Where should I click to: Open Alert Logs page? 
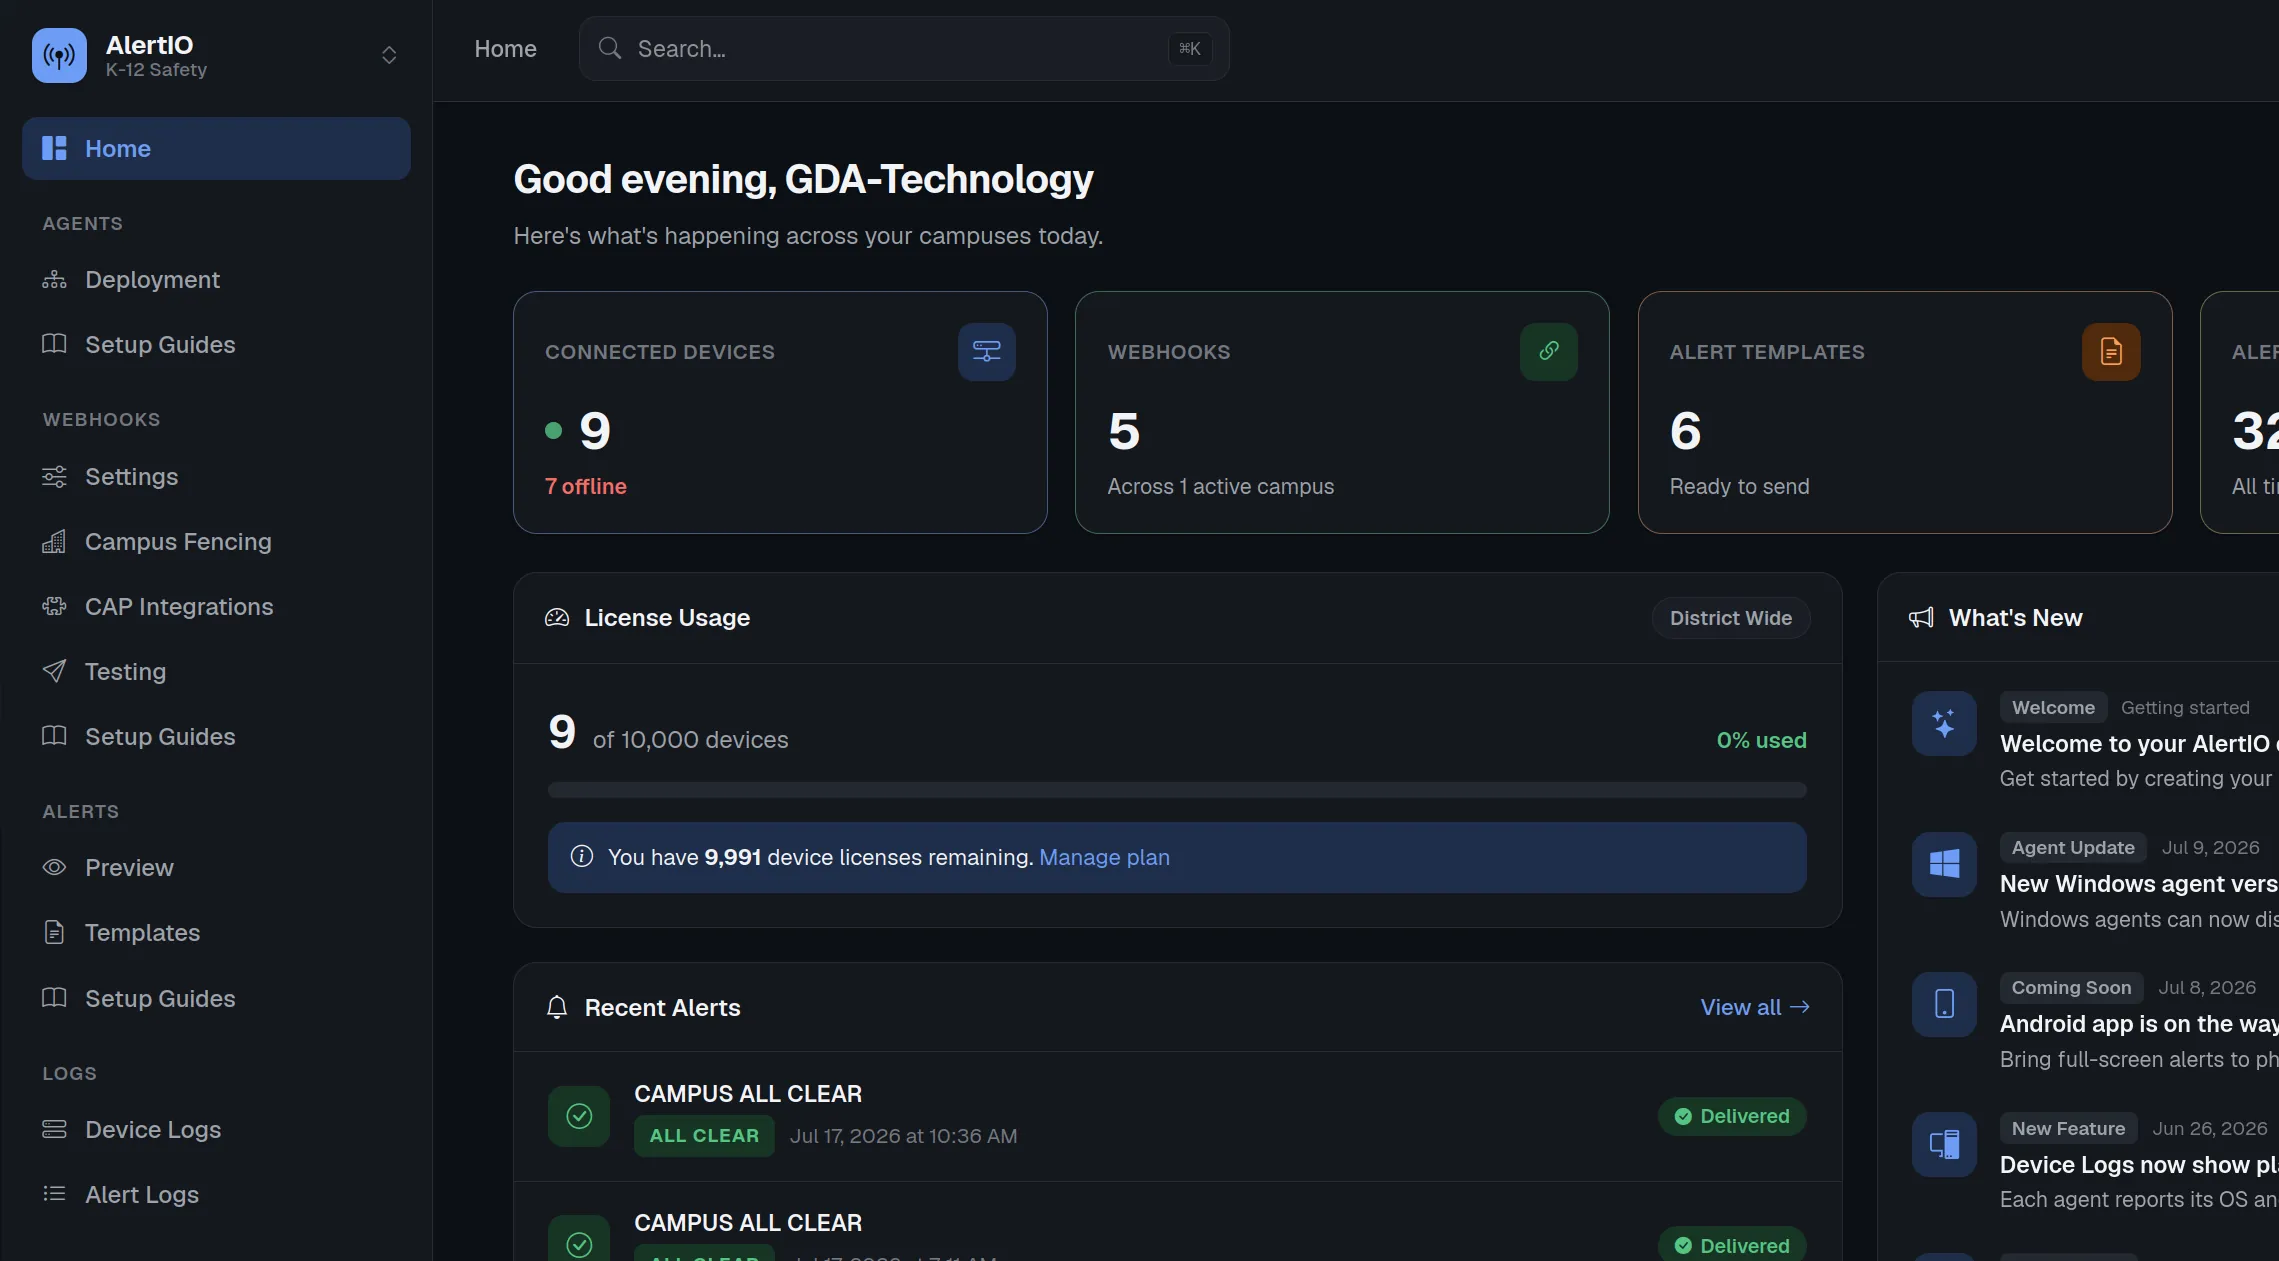[x=216, y=1195]
